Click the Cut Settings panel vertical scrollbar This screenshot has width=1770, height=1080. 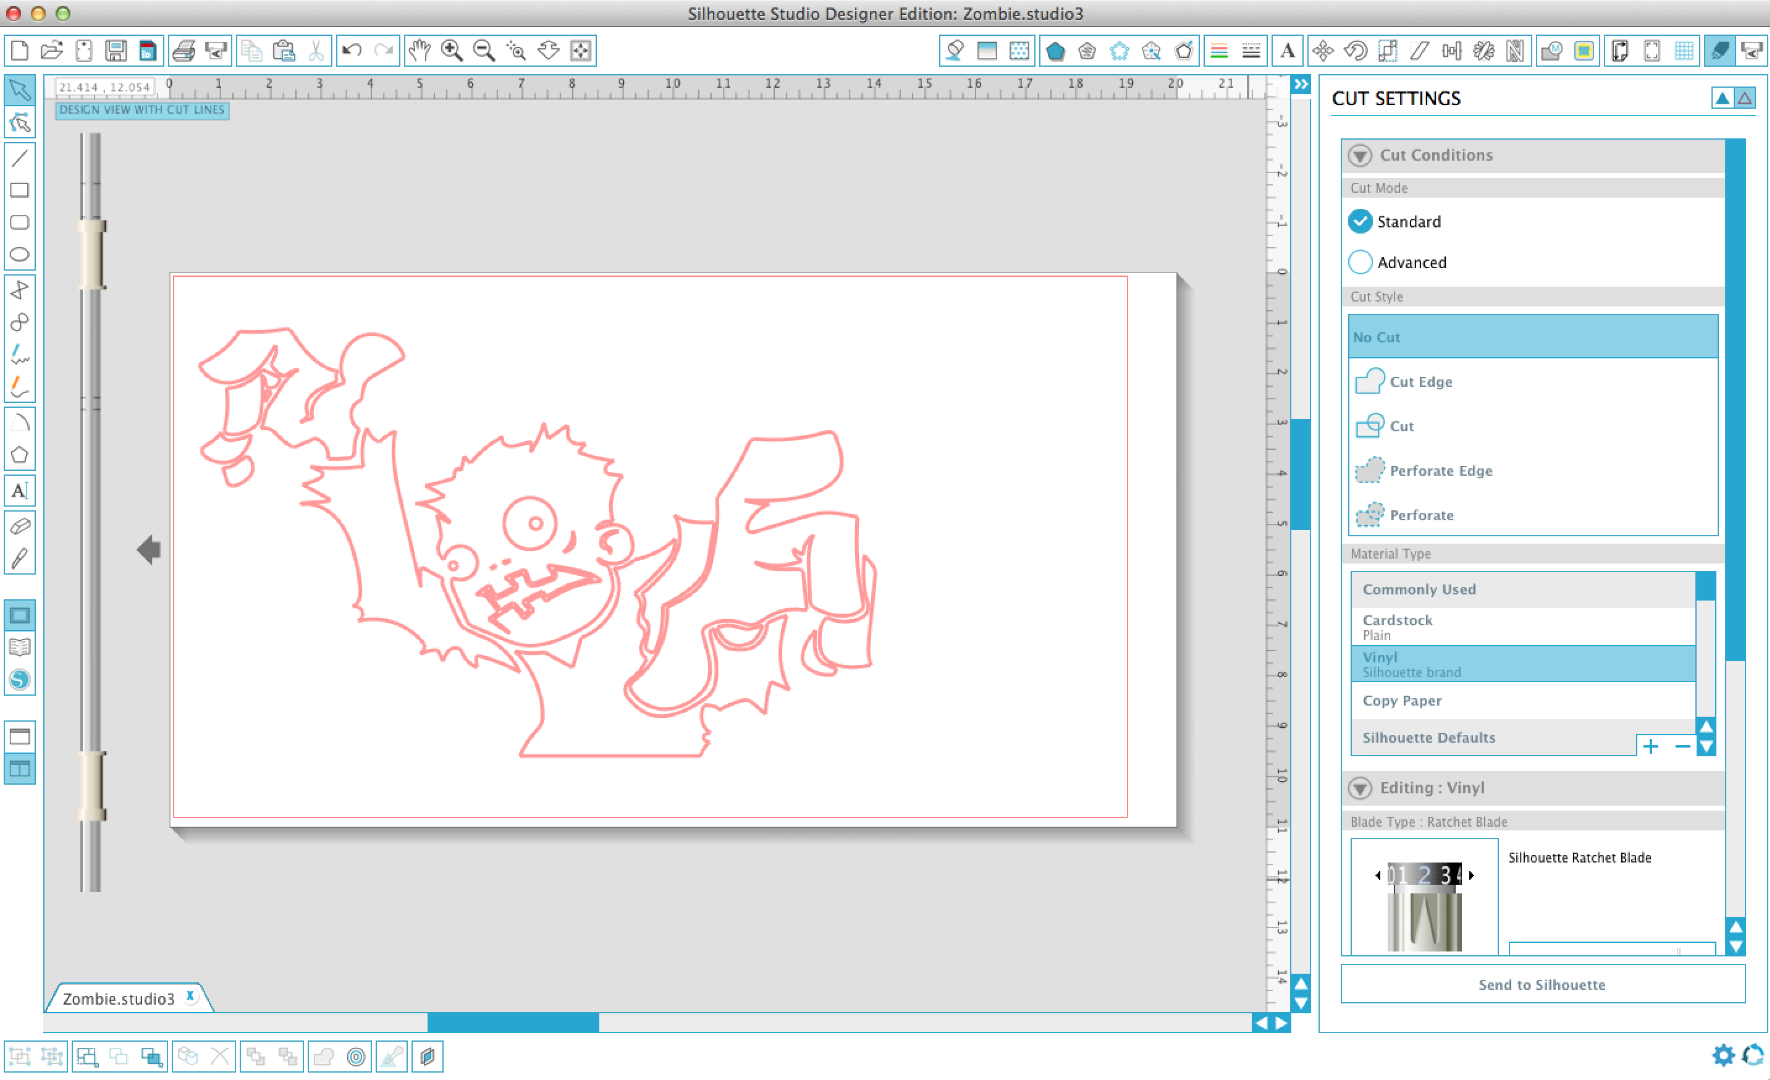pyautogui.click(x=1735, y=400)
